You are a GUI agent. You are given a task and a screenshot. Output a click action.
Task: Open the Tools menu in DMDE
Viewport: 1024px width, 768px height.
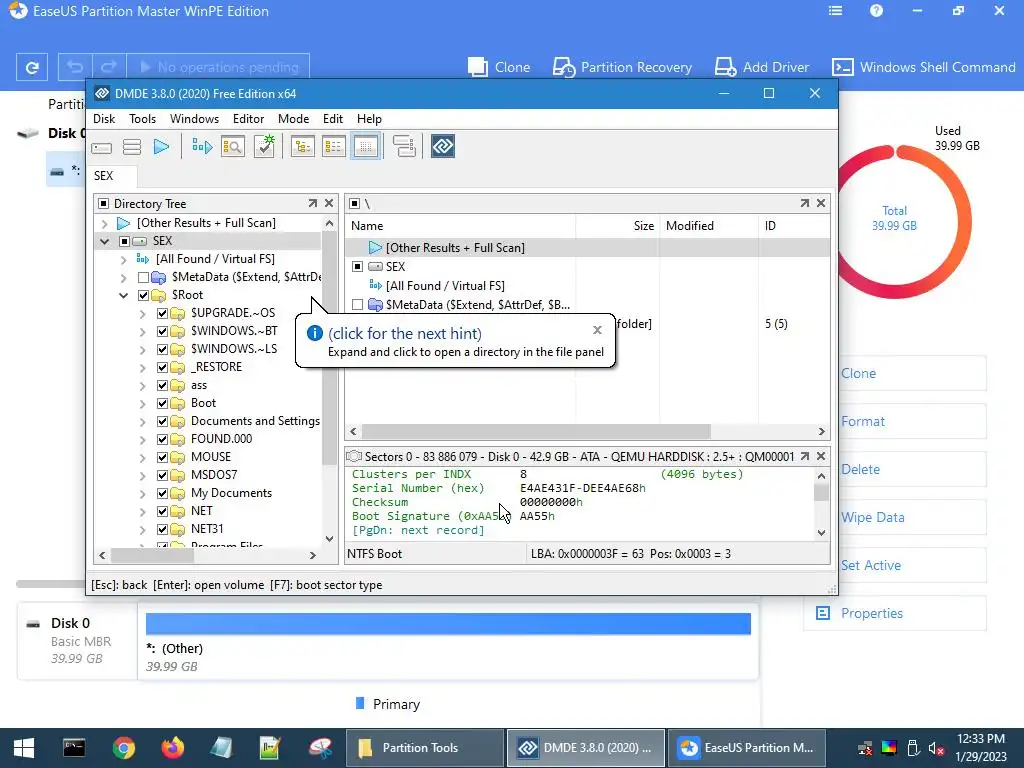[142, 119]
